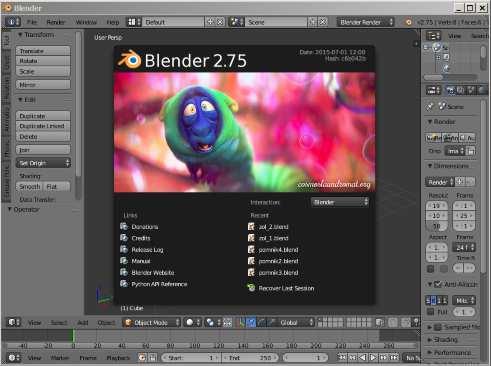Click the timeline green current frame marker
Screen dimensions: 491x366
pos(73,335)
